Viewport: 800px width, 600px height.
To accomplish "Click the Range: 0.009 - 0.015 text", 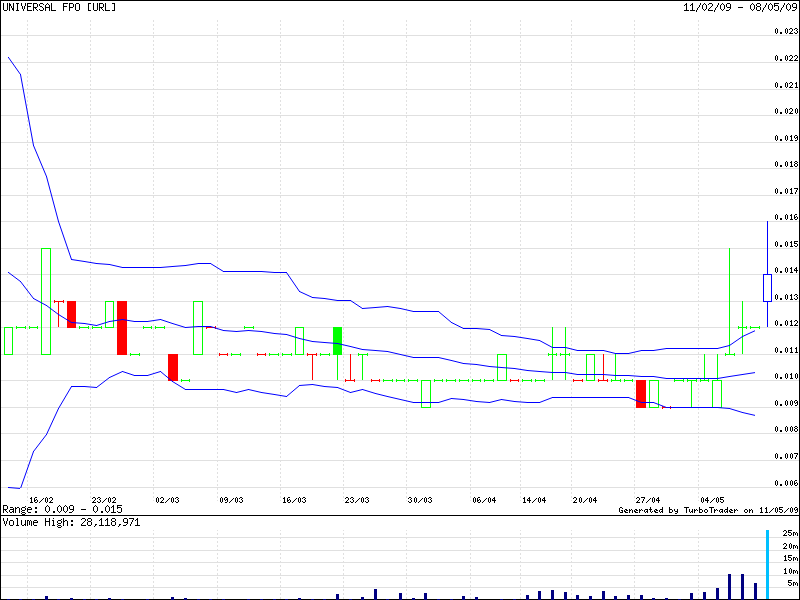I will pos(62,509).
